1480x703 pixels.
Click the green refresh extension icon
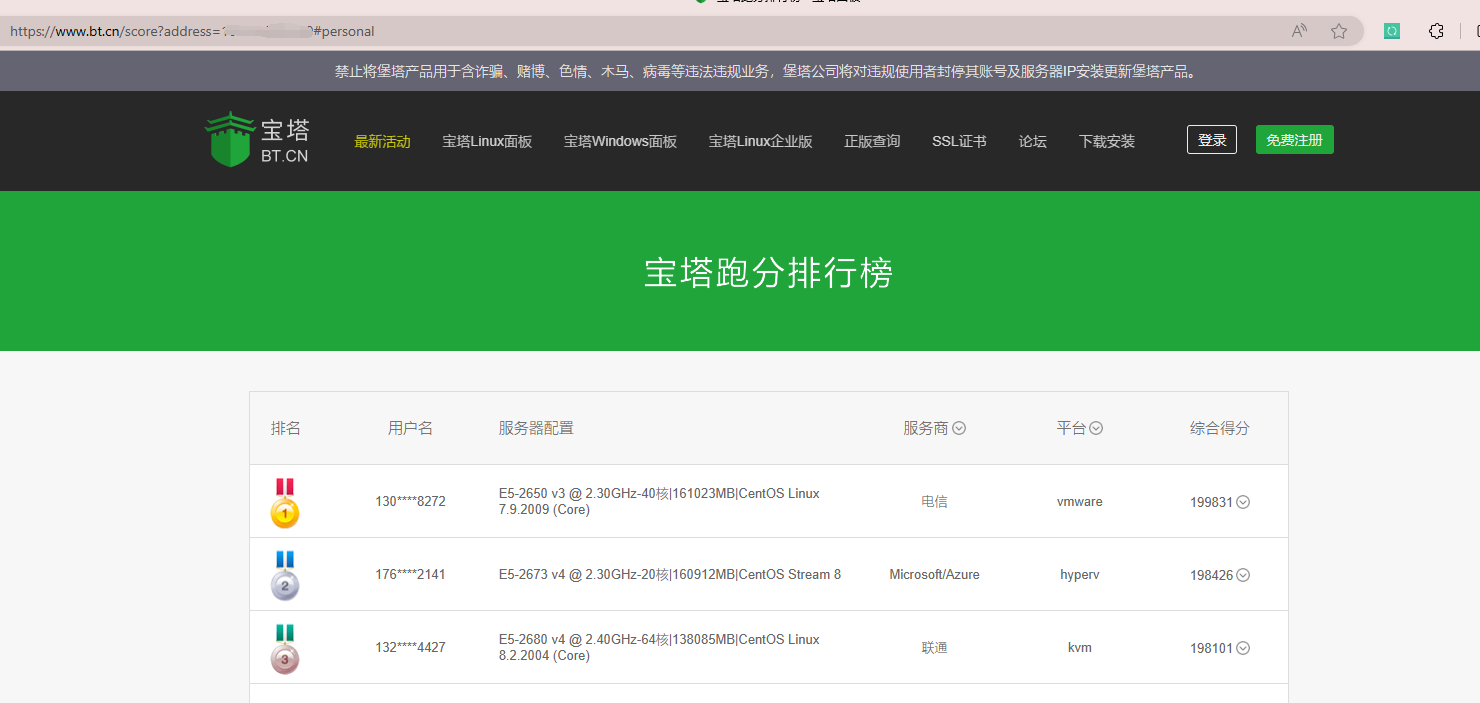tap(1391, 31)
